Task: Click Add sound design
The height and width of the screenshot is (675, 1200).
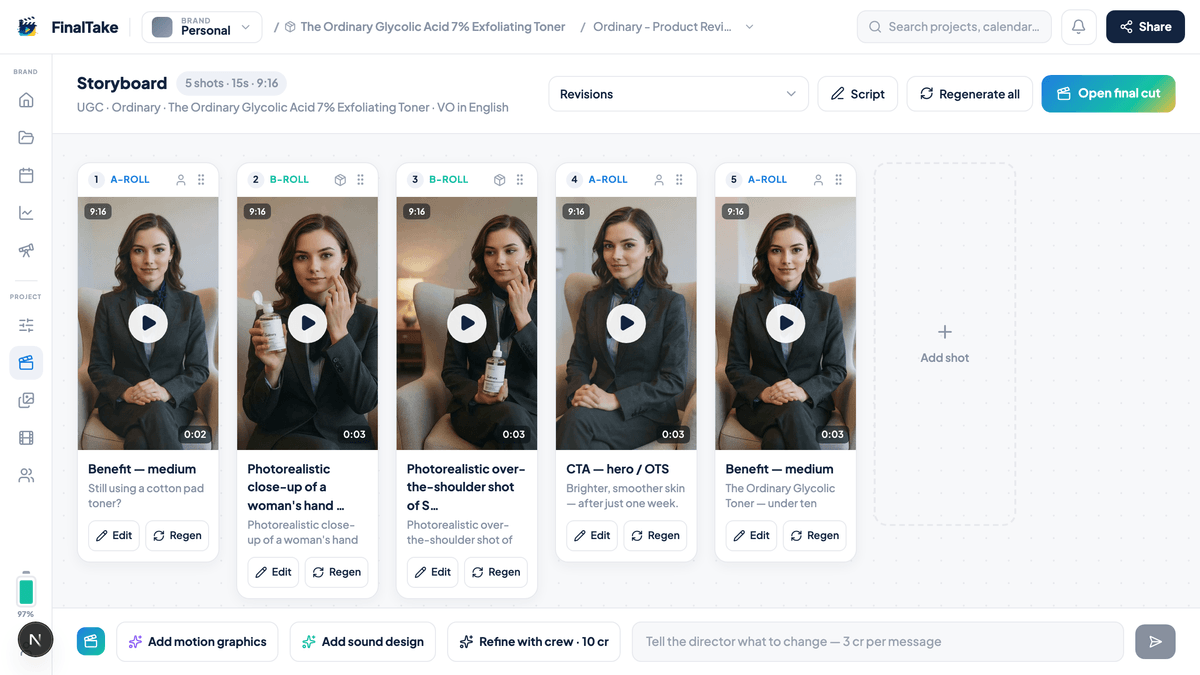Action: (x=364, y=642)
